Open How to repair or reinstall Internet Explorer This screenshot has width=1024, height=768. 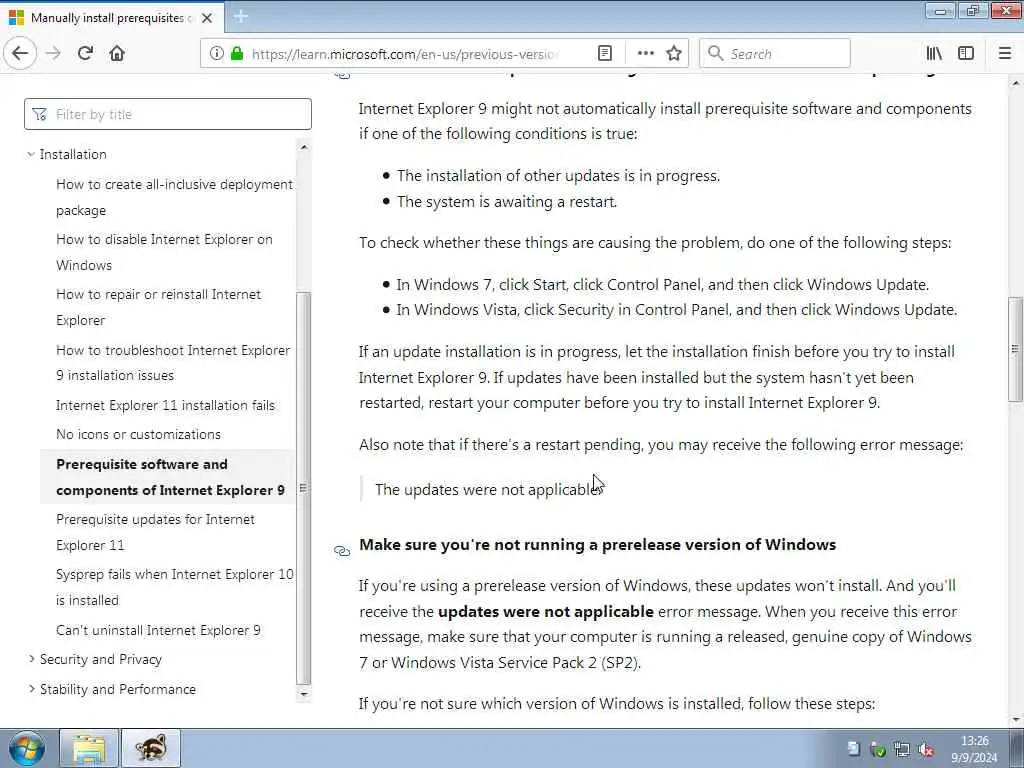(158, 307)
